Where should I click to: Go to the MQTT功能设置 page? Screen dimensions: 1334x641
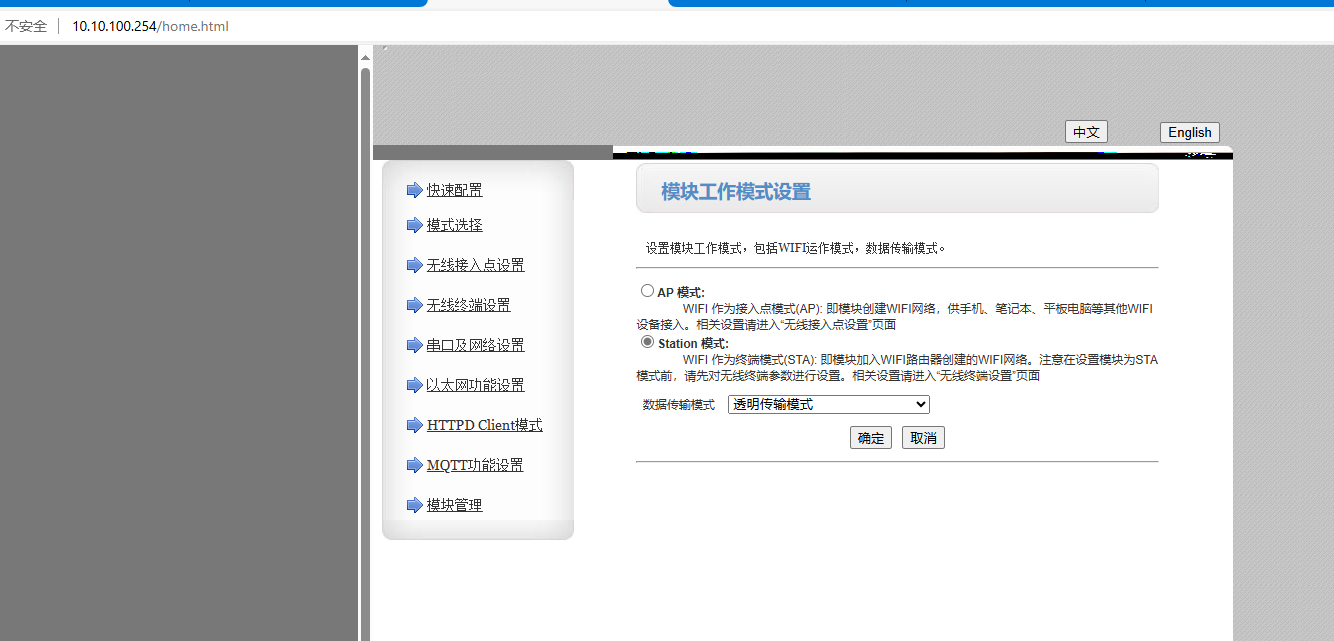click(x=475, y=465)
